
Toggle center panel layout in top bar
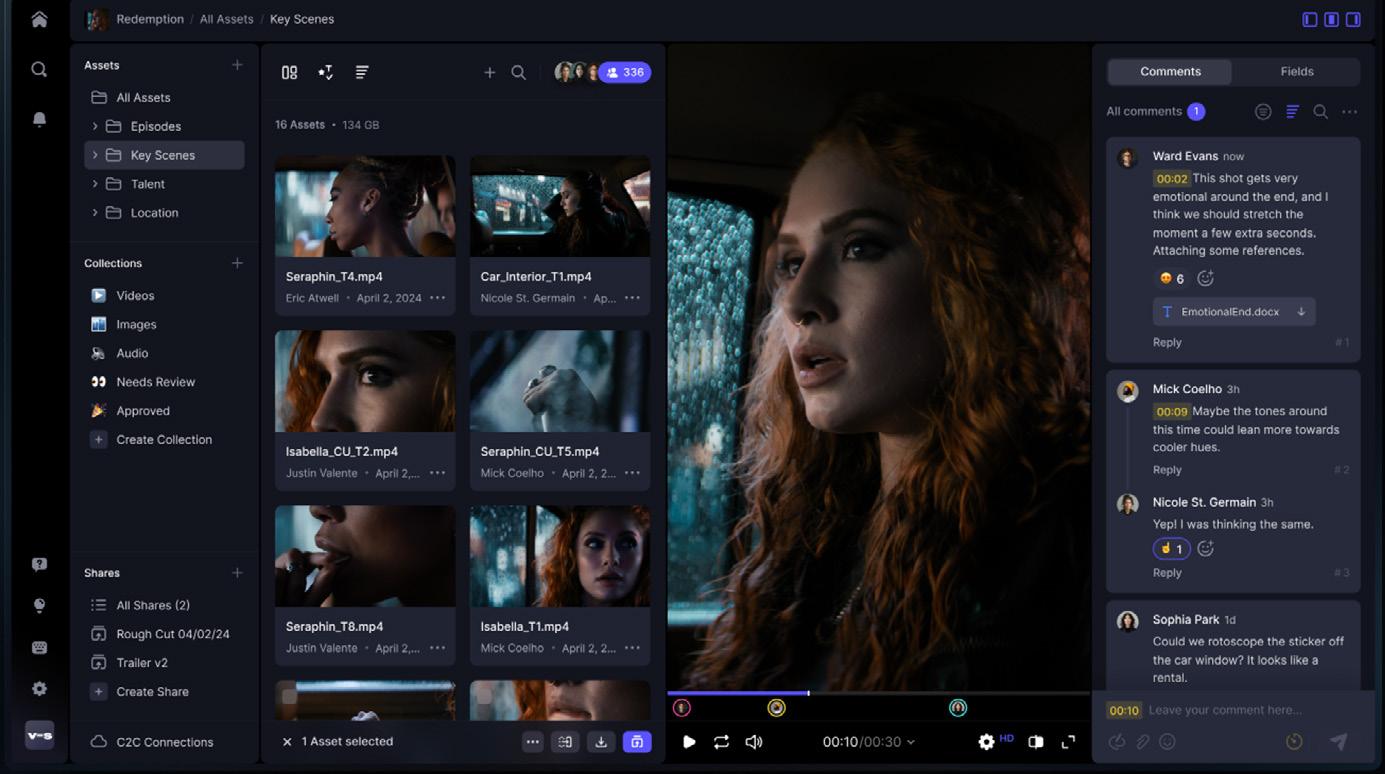(1332, 19)
